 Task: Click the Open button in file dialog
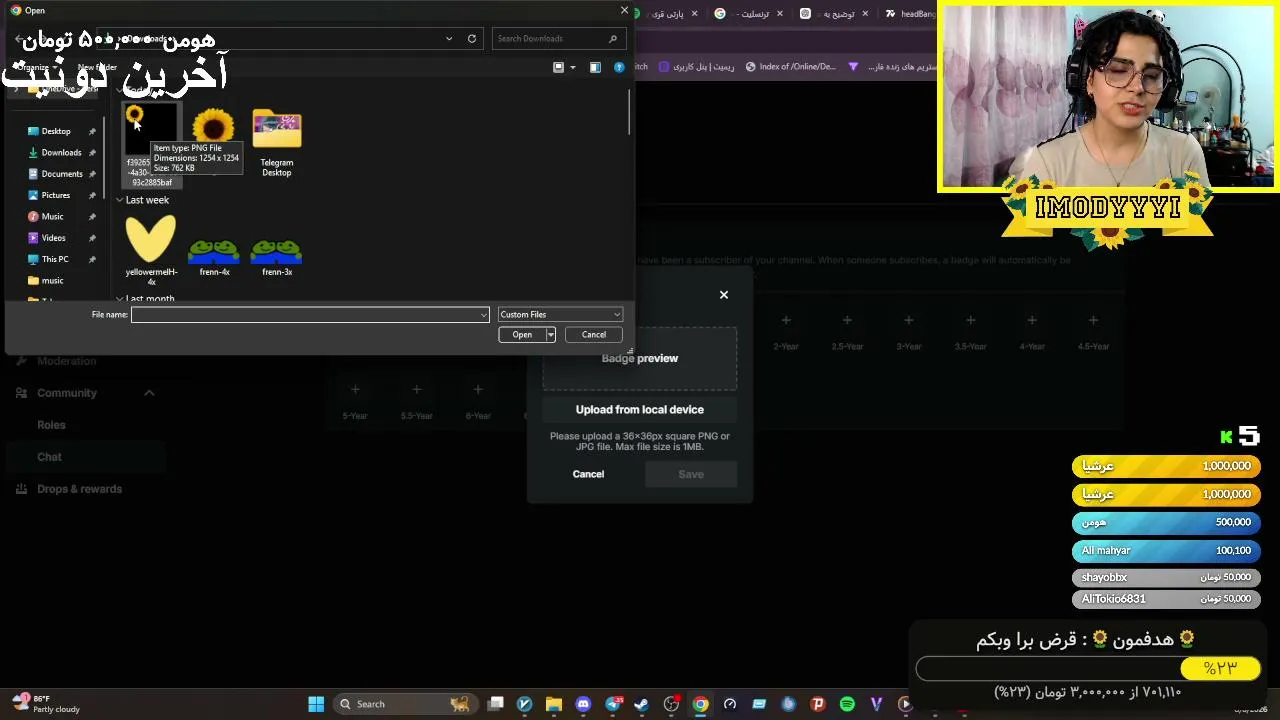coord(522,335)
